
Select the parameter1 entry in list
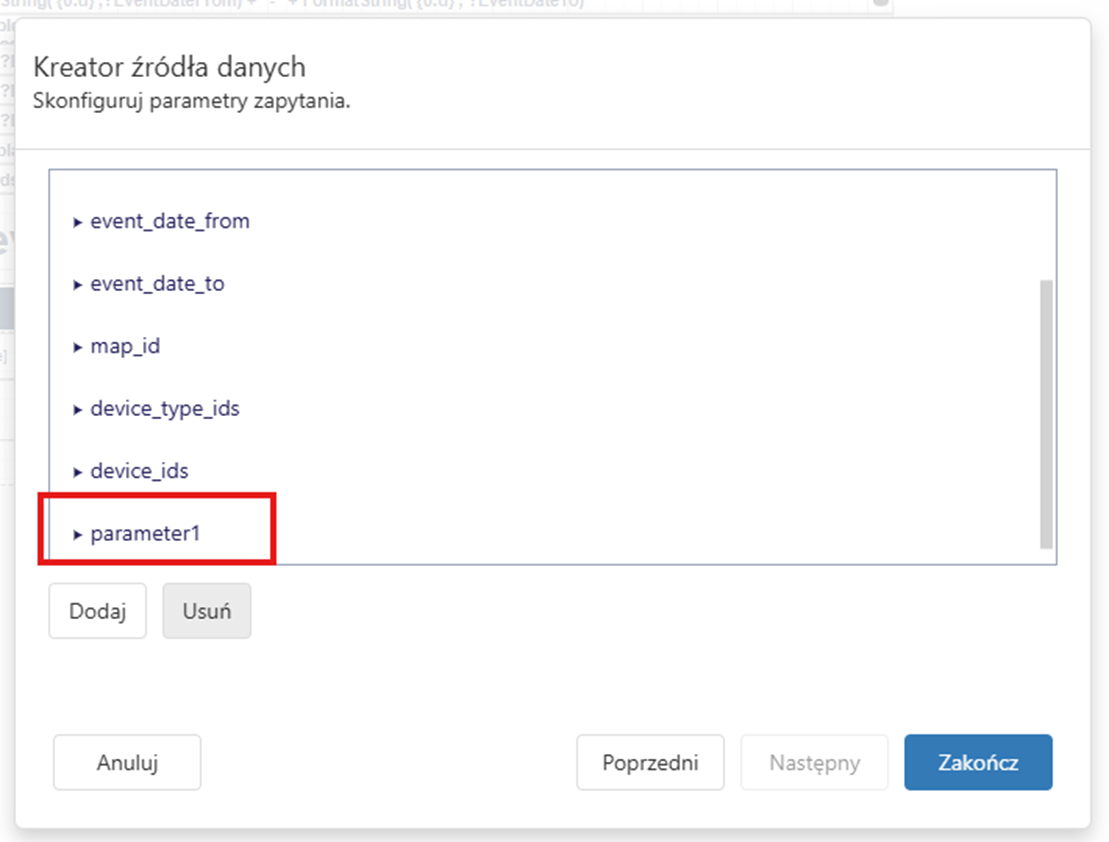(145, 534)
